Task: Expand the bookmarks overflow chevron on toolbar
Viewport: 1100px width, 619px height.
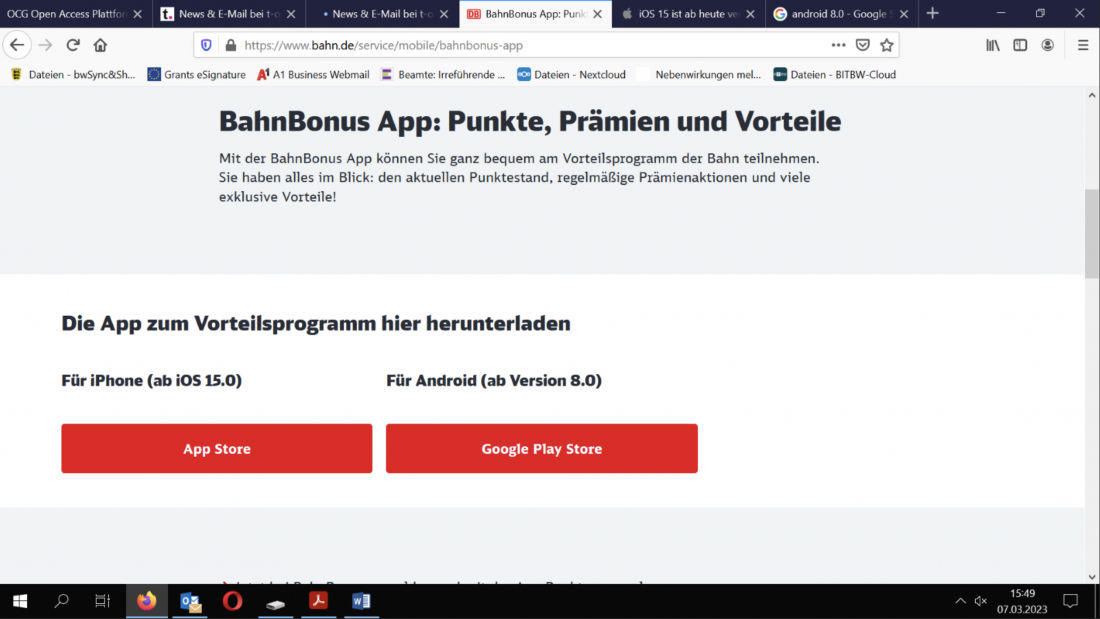Action: pos(1090,74)
